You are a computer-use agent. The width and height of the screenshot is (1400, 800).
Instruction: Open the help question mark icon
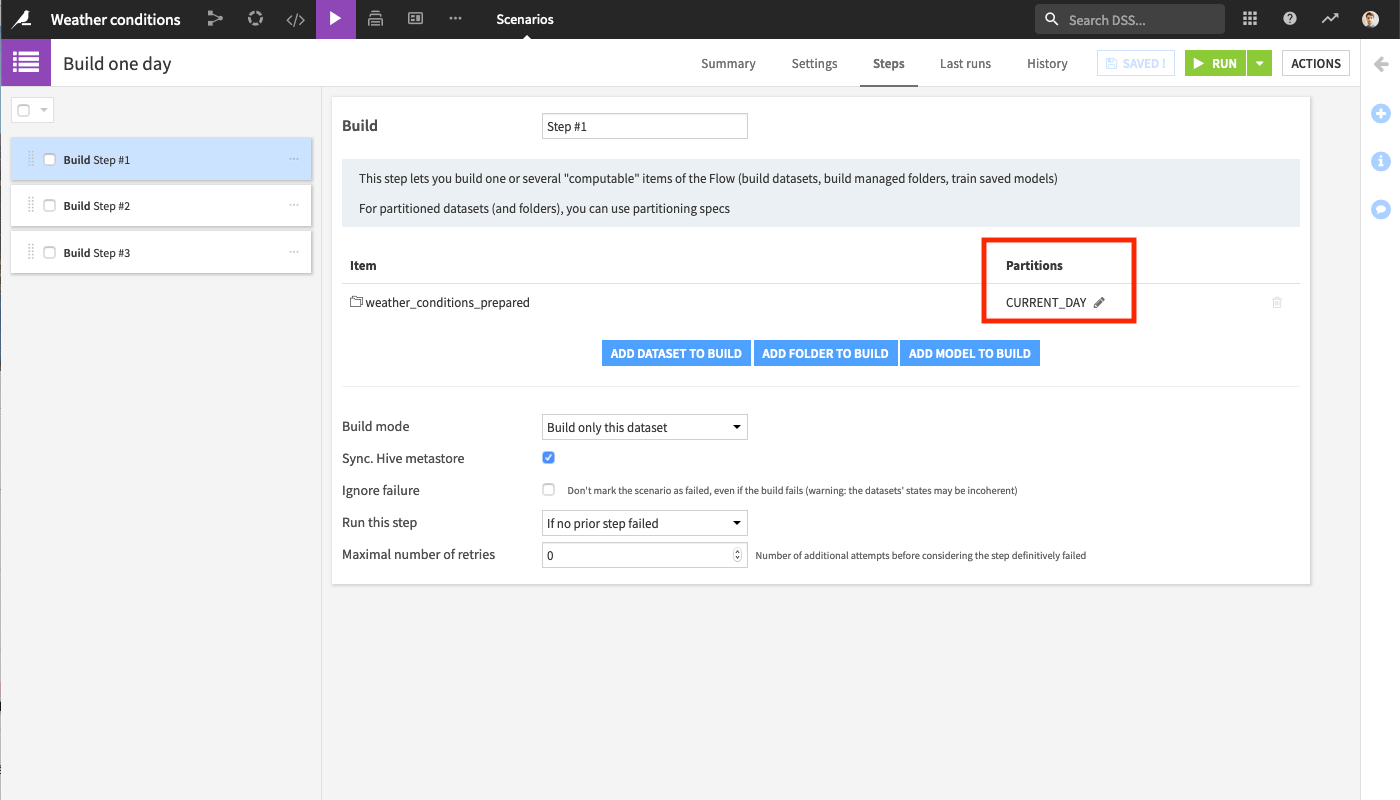point(1290,19)
